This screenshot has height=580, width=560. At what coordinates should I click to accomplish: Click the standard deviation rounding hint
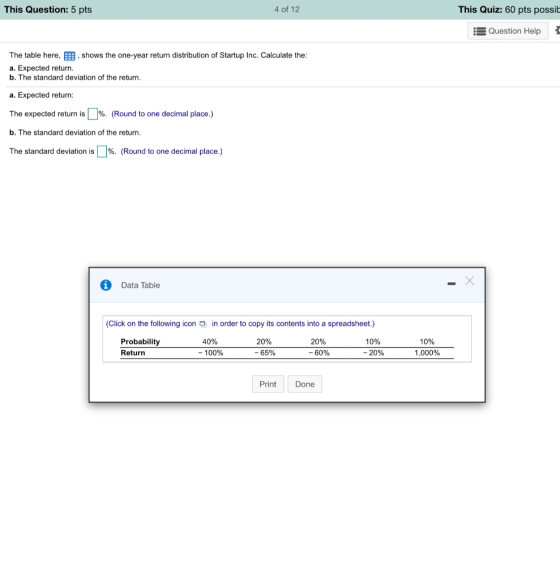[x=172, y=151]
